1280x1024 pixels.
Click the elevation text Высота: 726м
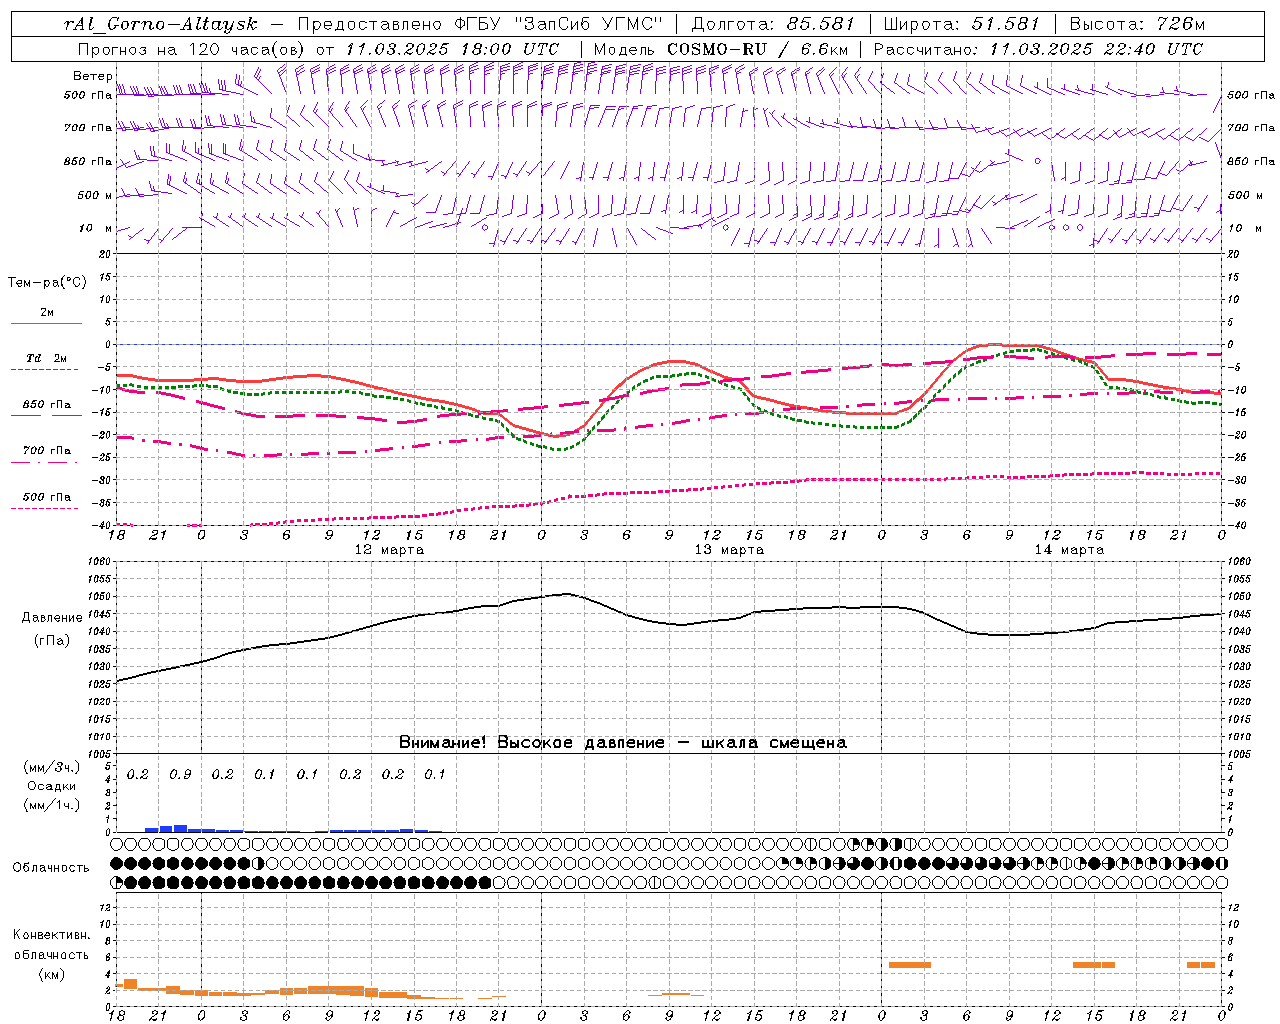1137,24
